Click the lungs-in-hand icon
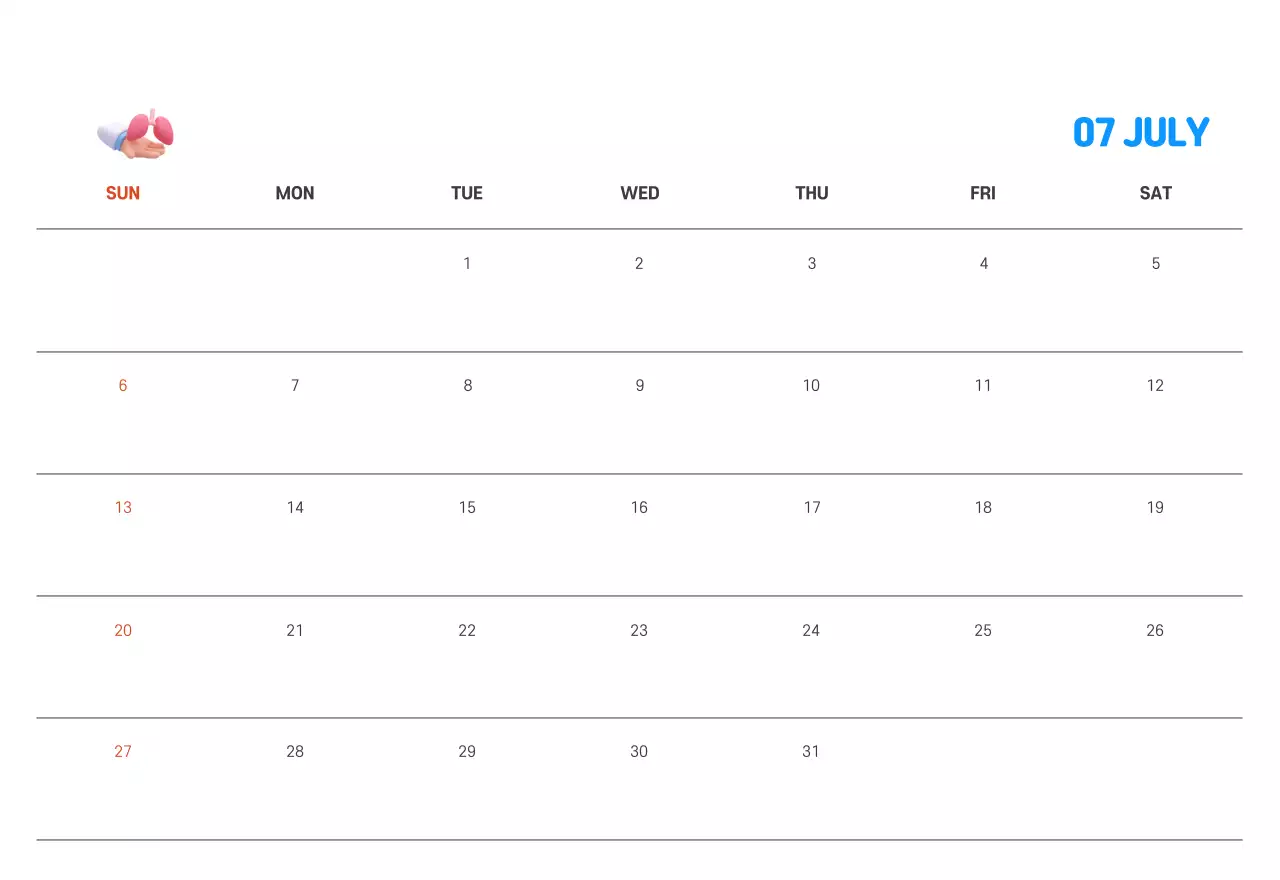 pos(136,134)
